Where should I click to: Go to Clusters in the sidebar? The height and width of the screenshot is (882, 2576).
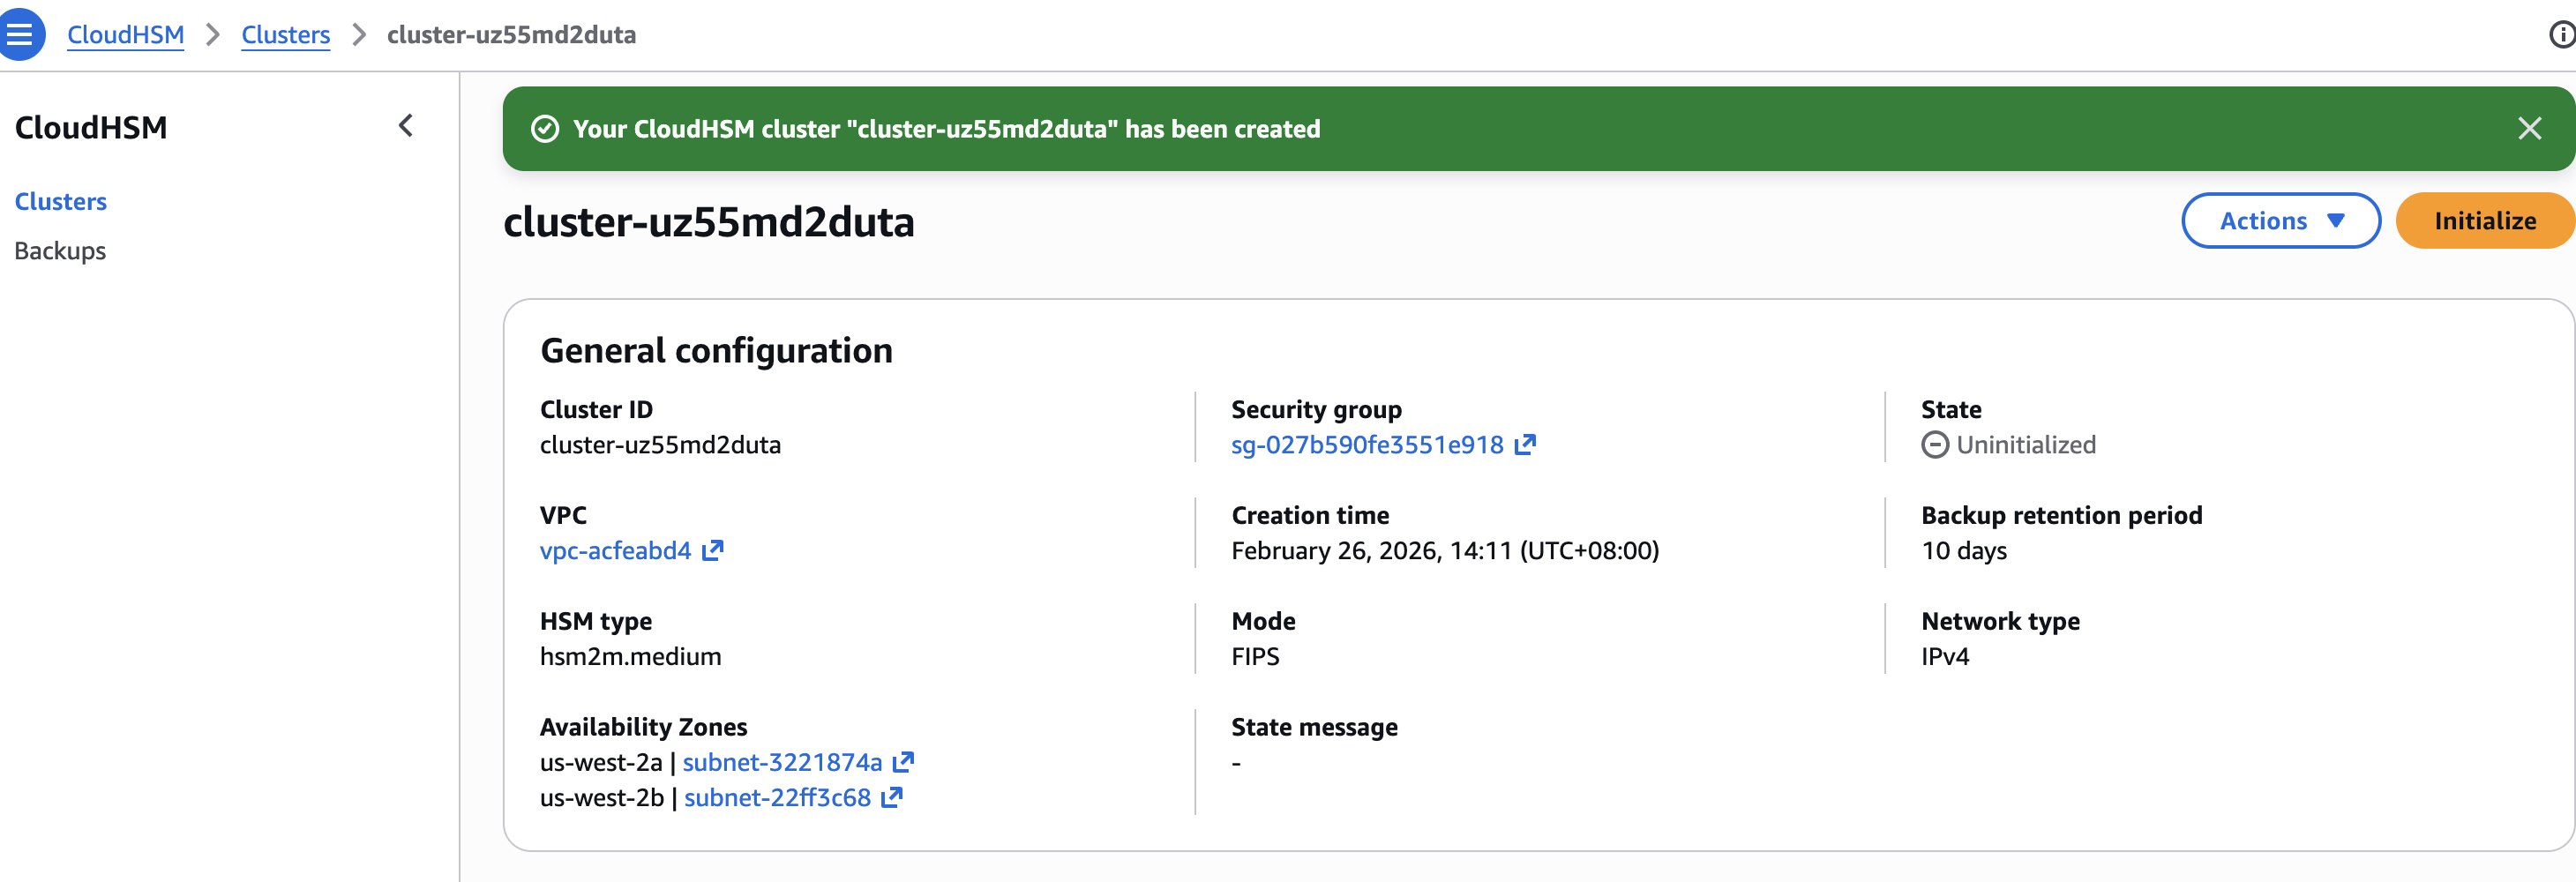tap(61, 202)
